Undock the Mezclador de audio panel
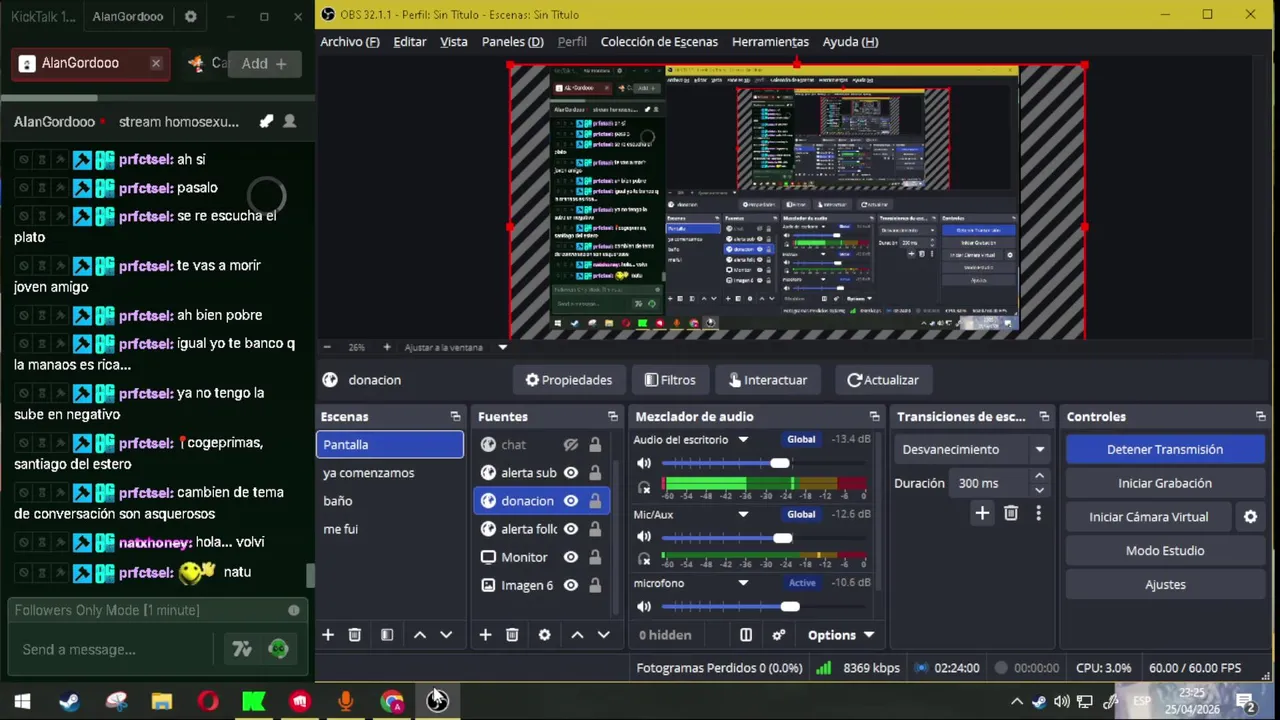The width and height of the screenshot is (1280, 720). pos(874,416)
